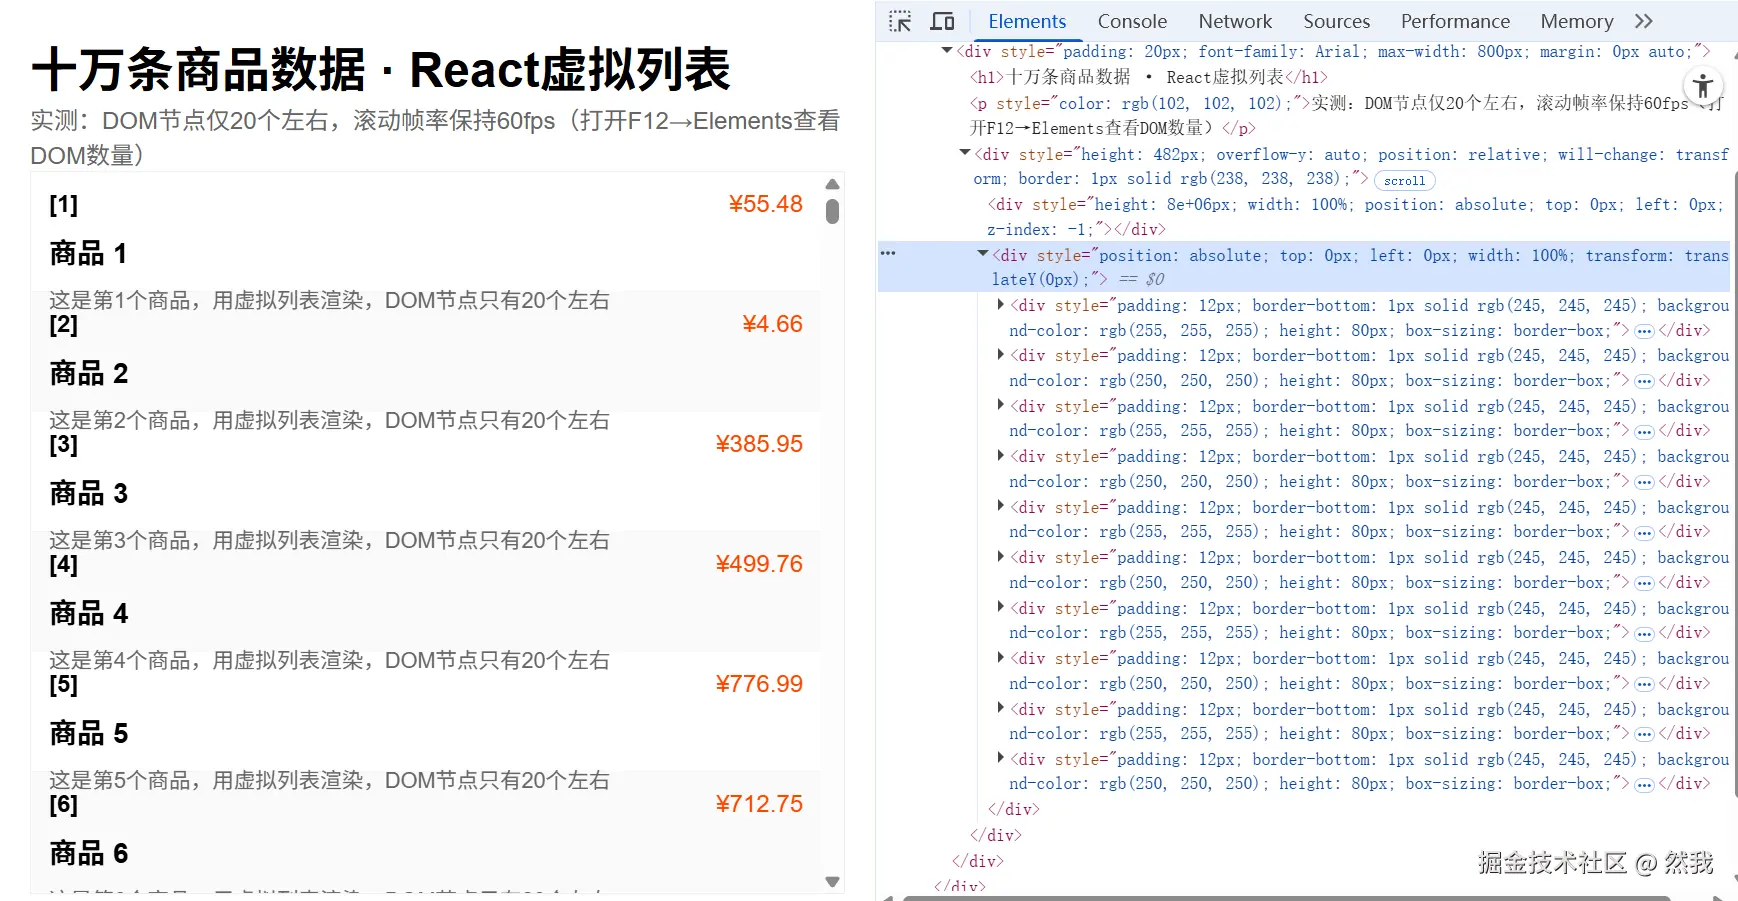The width and height of the screenshot is (1738, 901).
Task: Click the price ¥385.95
Action: (x=759, y=444)
